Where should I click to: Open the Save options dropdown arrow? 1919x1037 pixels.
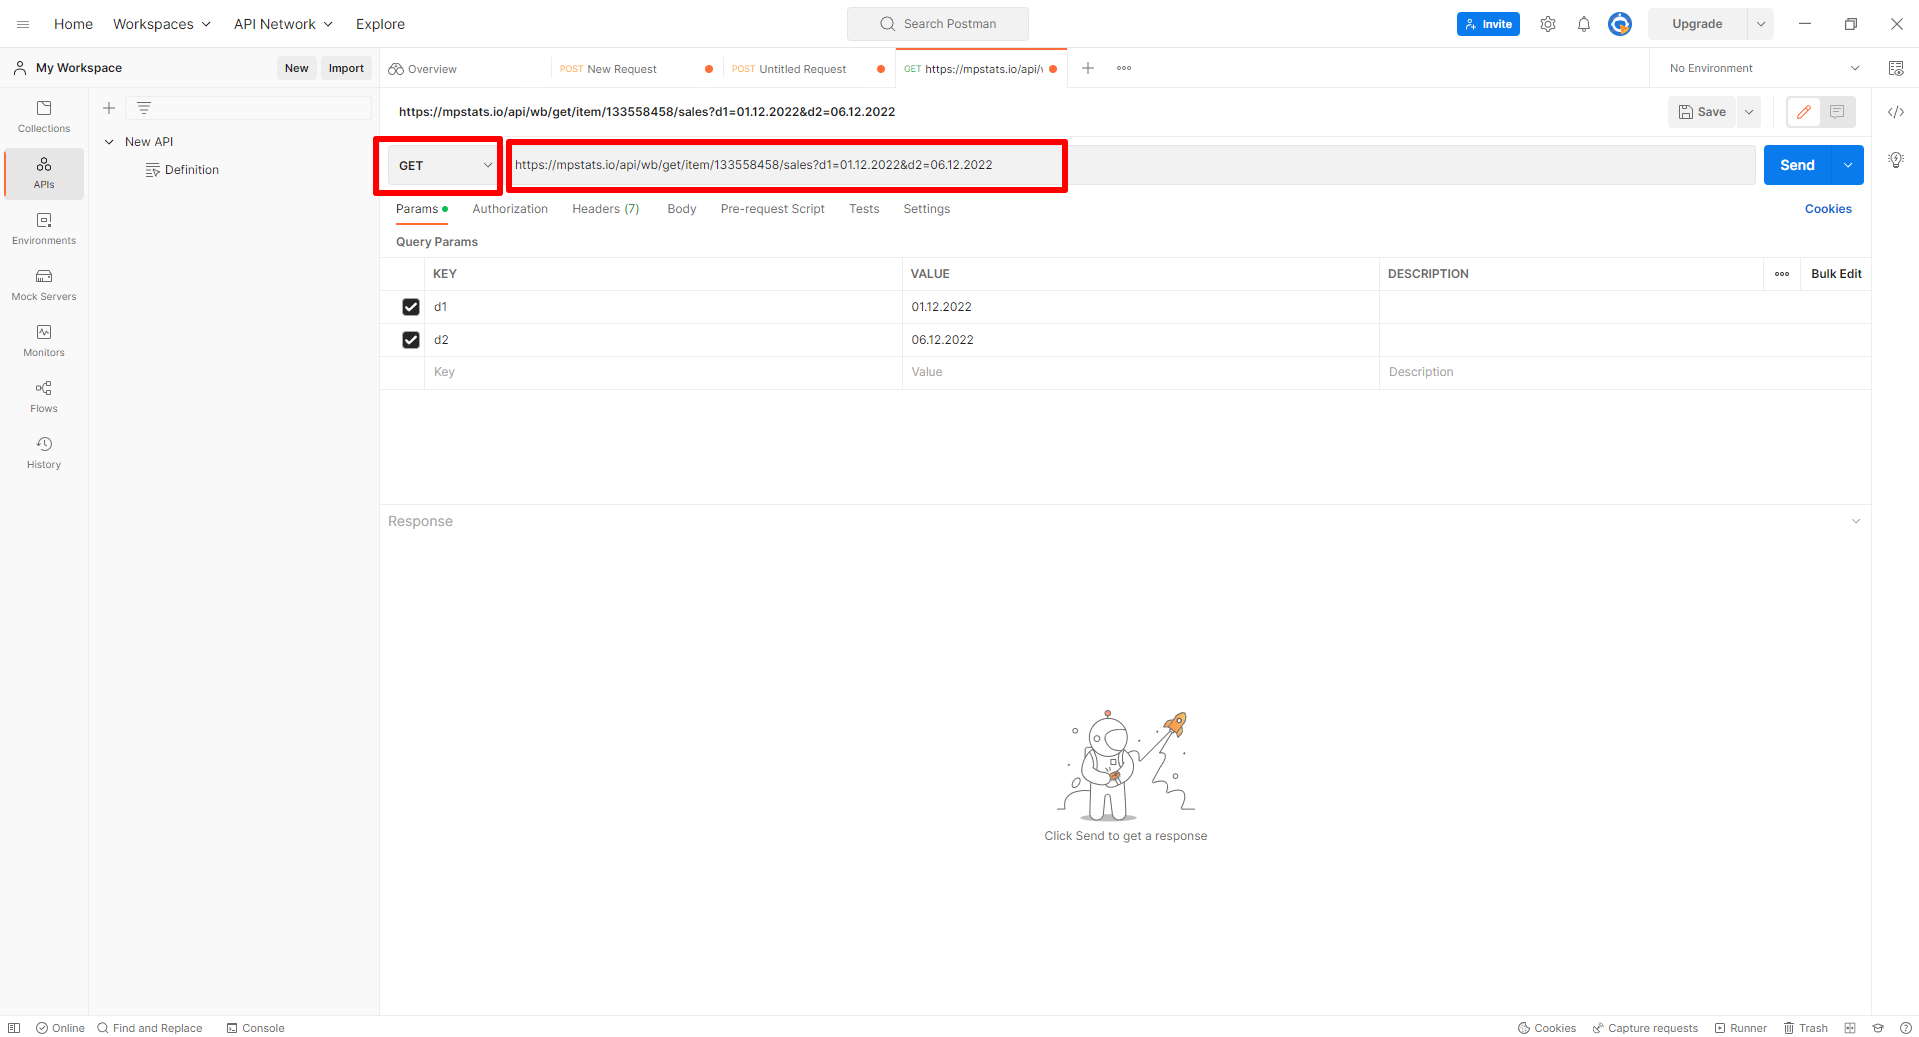click(x=1749, y=112)
